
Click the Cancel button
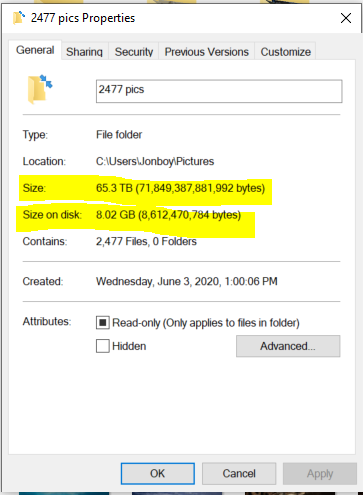pos(239,473)
